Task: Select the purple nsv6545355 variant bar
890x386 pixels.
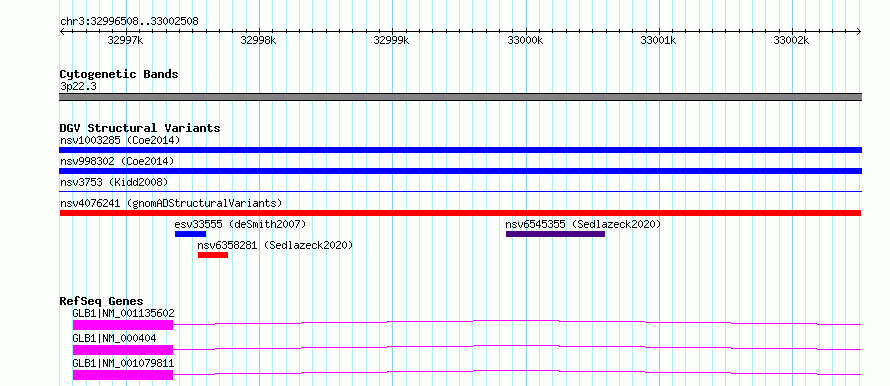Action: [555, 234]
